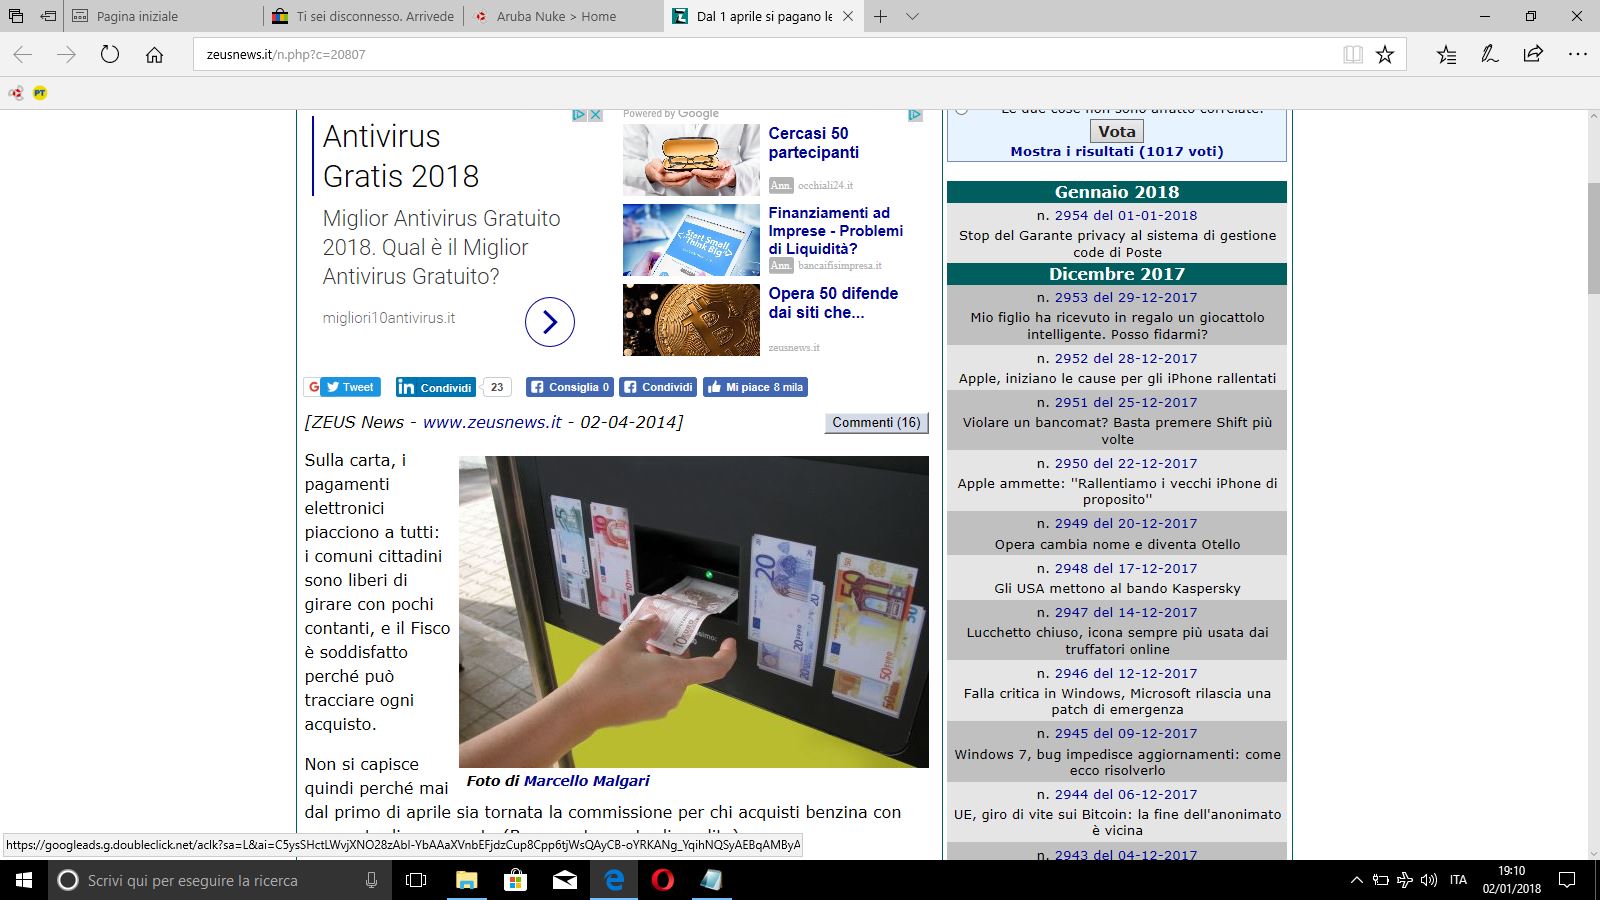Click tabs you've set aside icon
The image size is (1600, 900).
pos(16,16)
